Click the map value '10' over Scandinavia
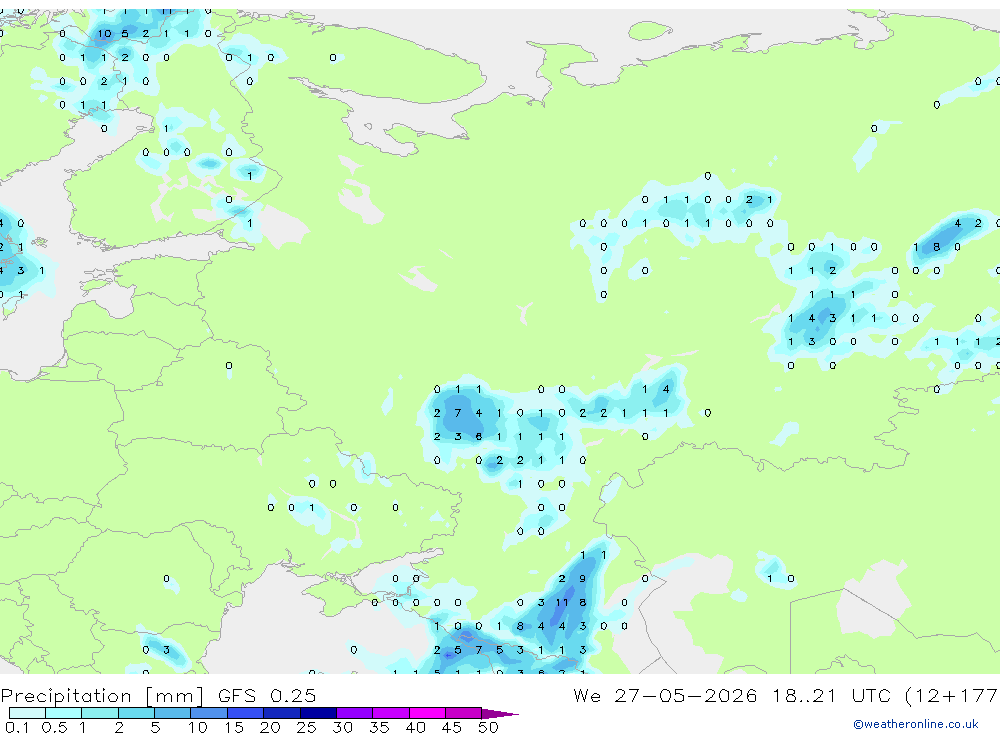Viewport: 1000px width, 733px height. click(x=104, y=34)
